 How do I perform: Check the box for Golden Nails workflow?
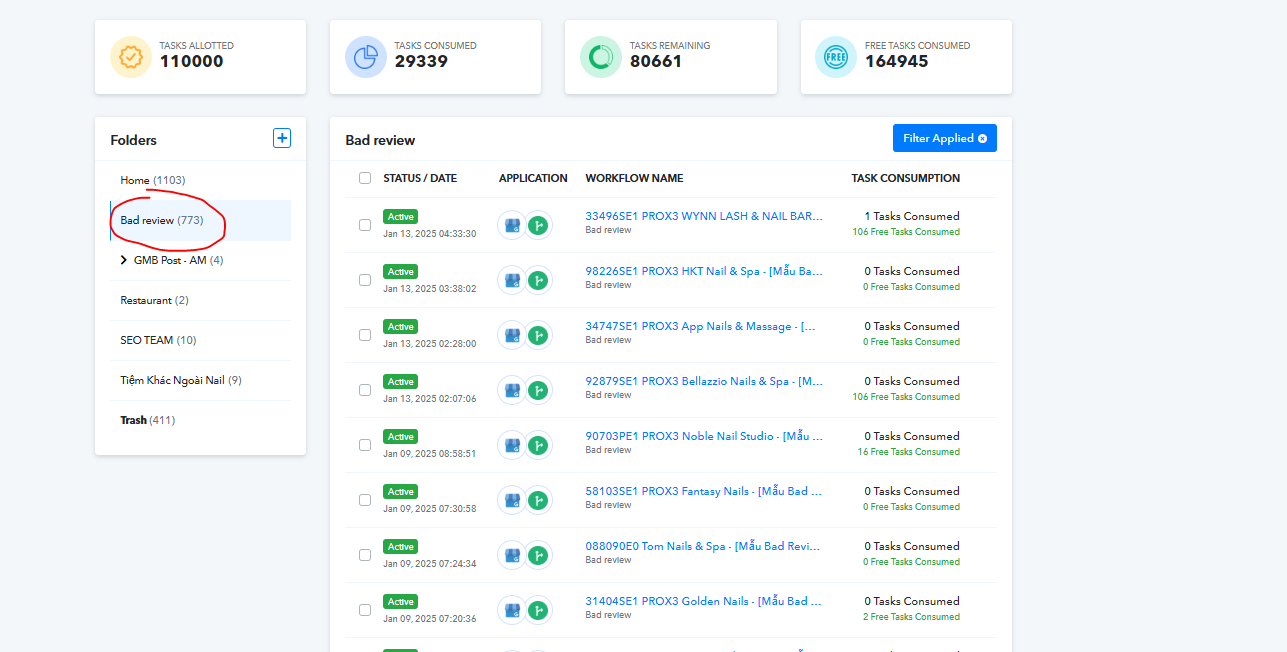(365, 610)
